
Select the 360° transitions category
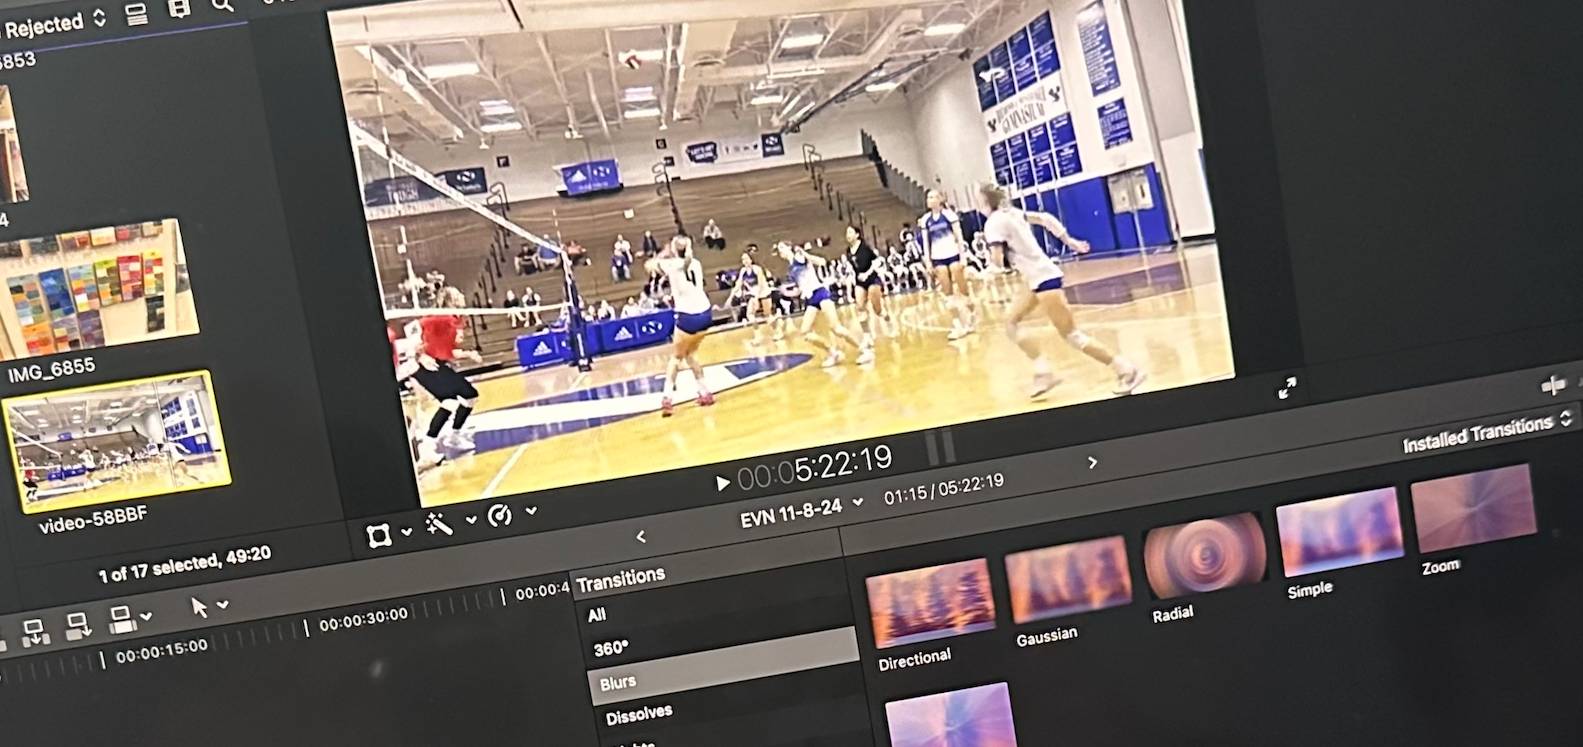point(611,648)
